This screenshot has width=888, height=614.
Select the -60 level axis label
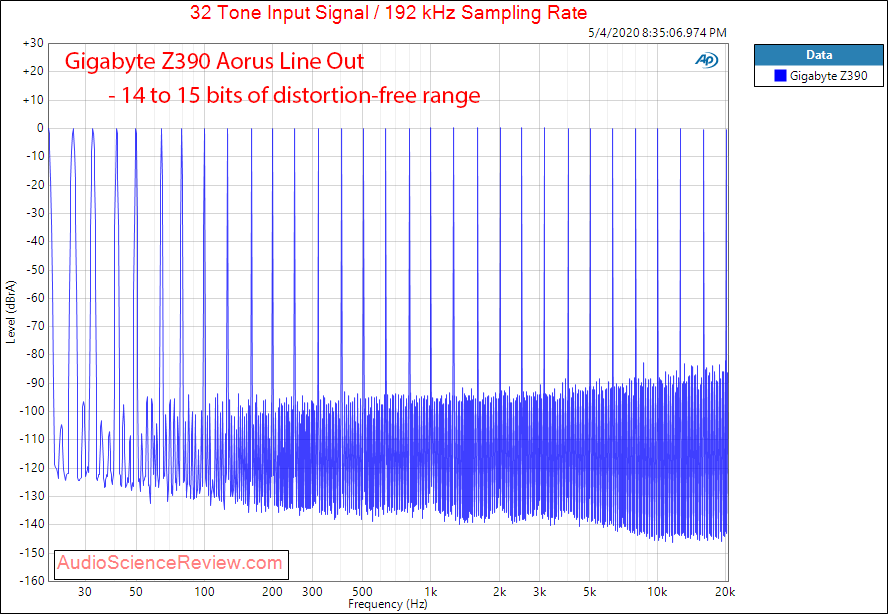(35, 298)
